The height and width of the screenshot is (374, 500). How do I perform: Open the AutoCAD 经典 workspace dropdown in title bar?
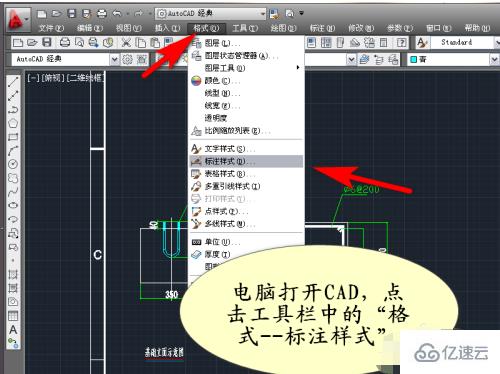coord(211,13)
